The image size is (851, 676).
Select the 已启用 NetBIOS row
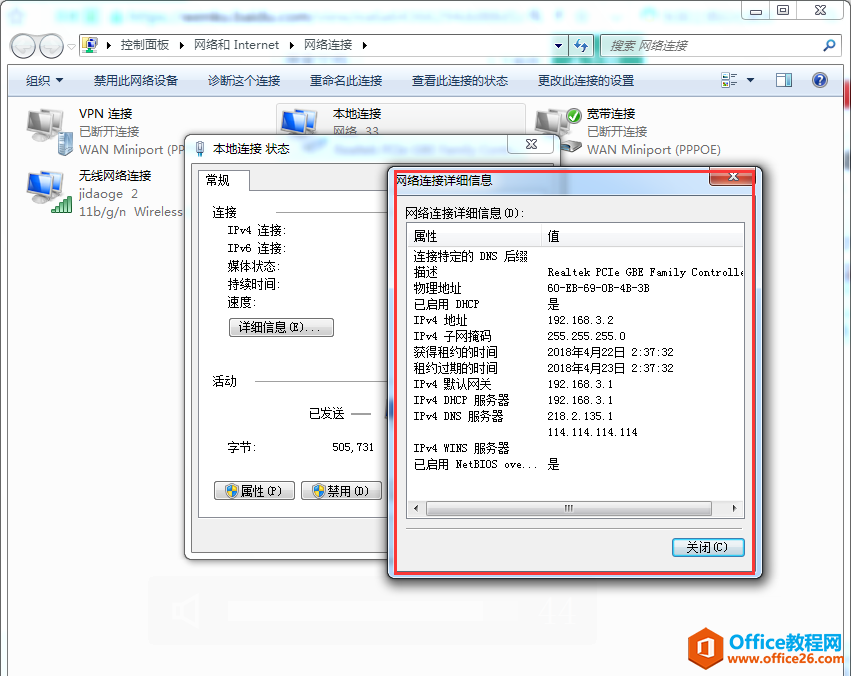coord(575,464)
